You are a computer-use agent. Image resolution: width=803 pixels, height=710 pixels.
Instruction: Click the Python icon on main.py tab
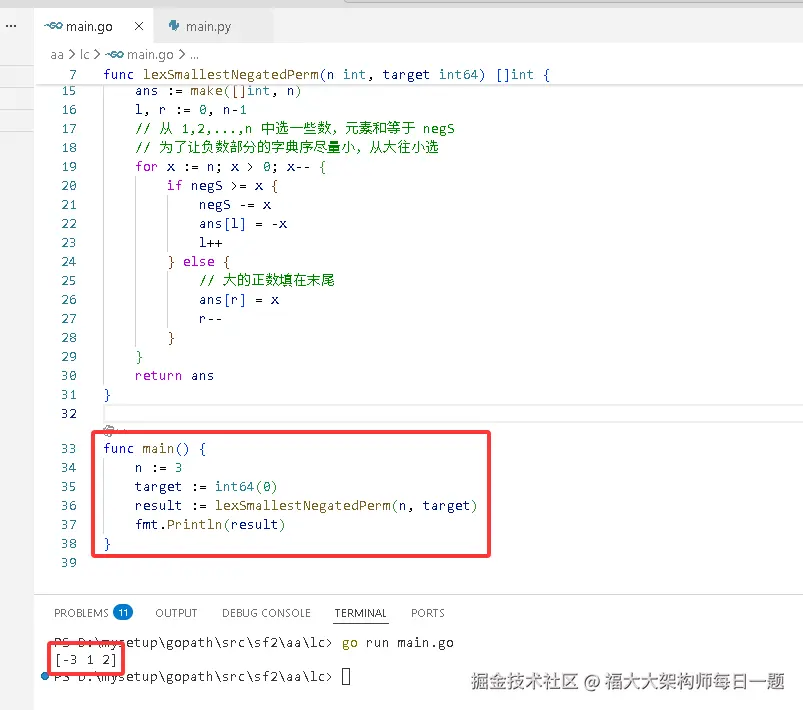[174, 26]
